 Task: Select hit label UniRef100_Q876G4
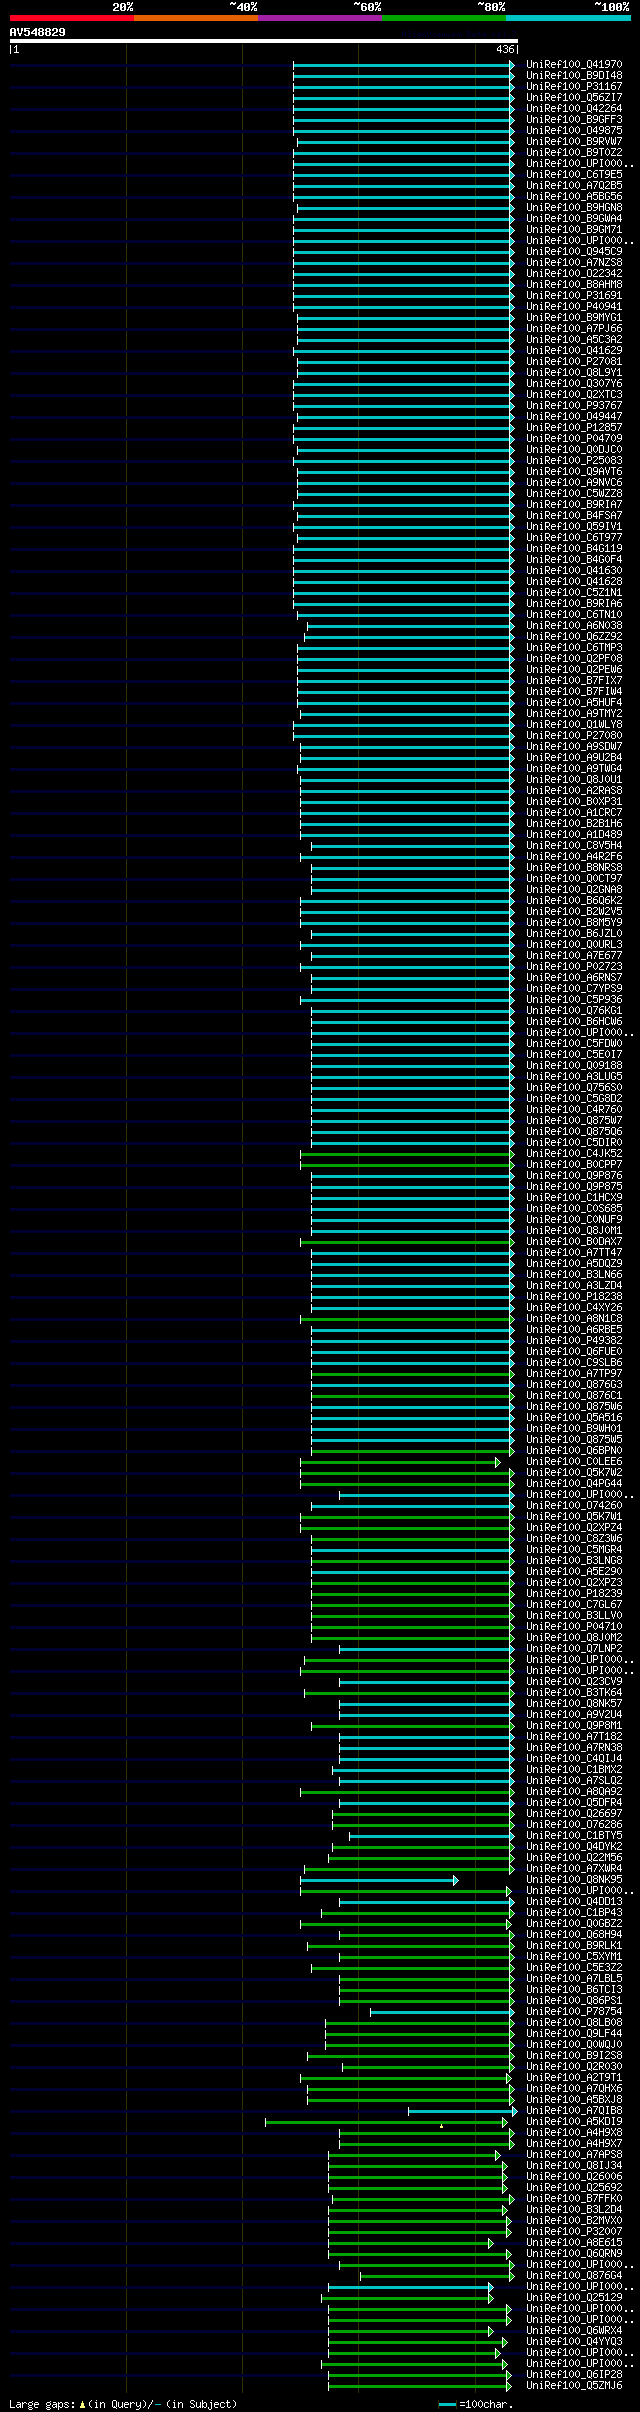[574, 2276]
